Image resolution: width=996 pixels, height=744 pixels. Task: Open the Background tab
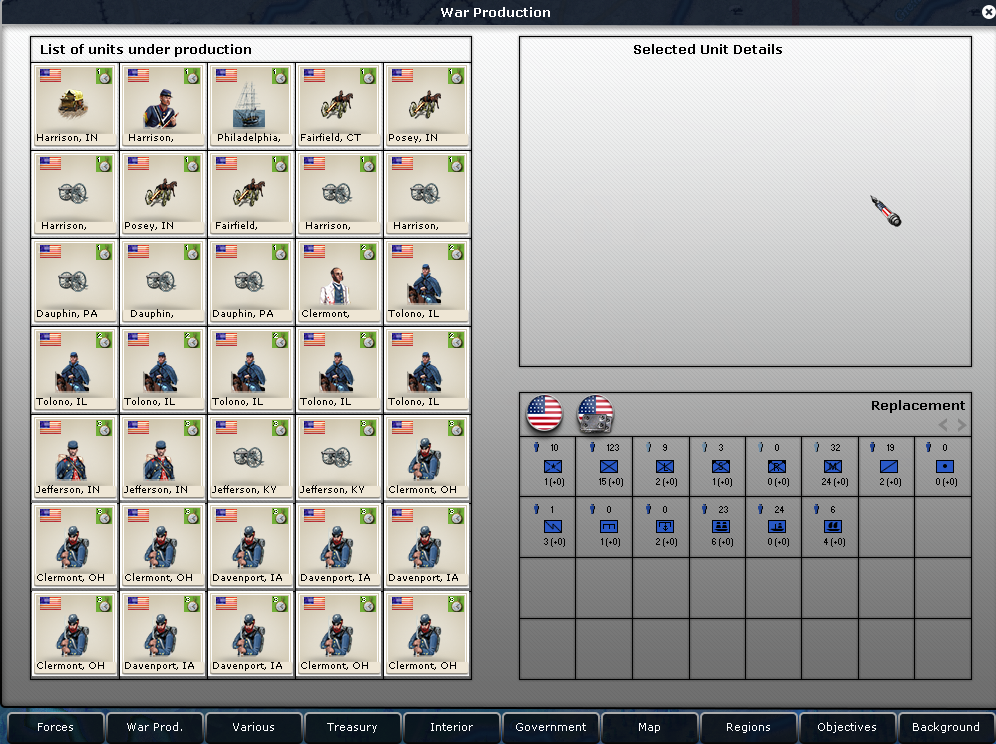(x=945, y=727)
